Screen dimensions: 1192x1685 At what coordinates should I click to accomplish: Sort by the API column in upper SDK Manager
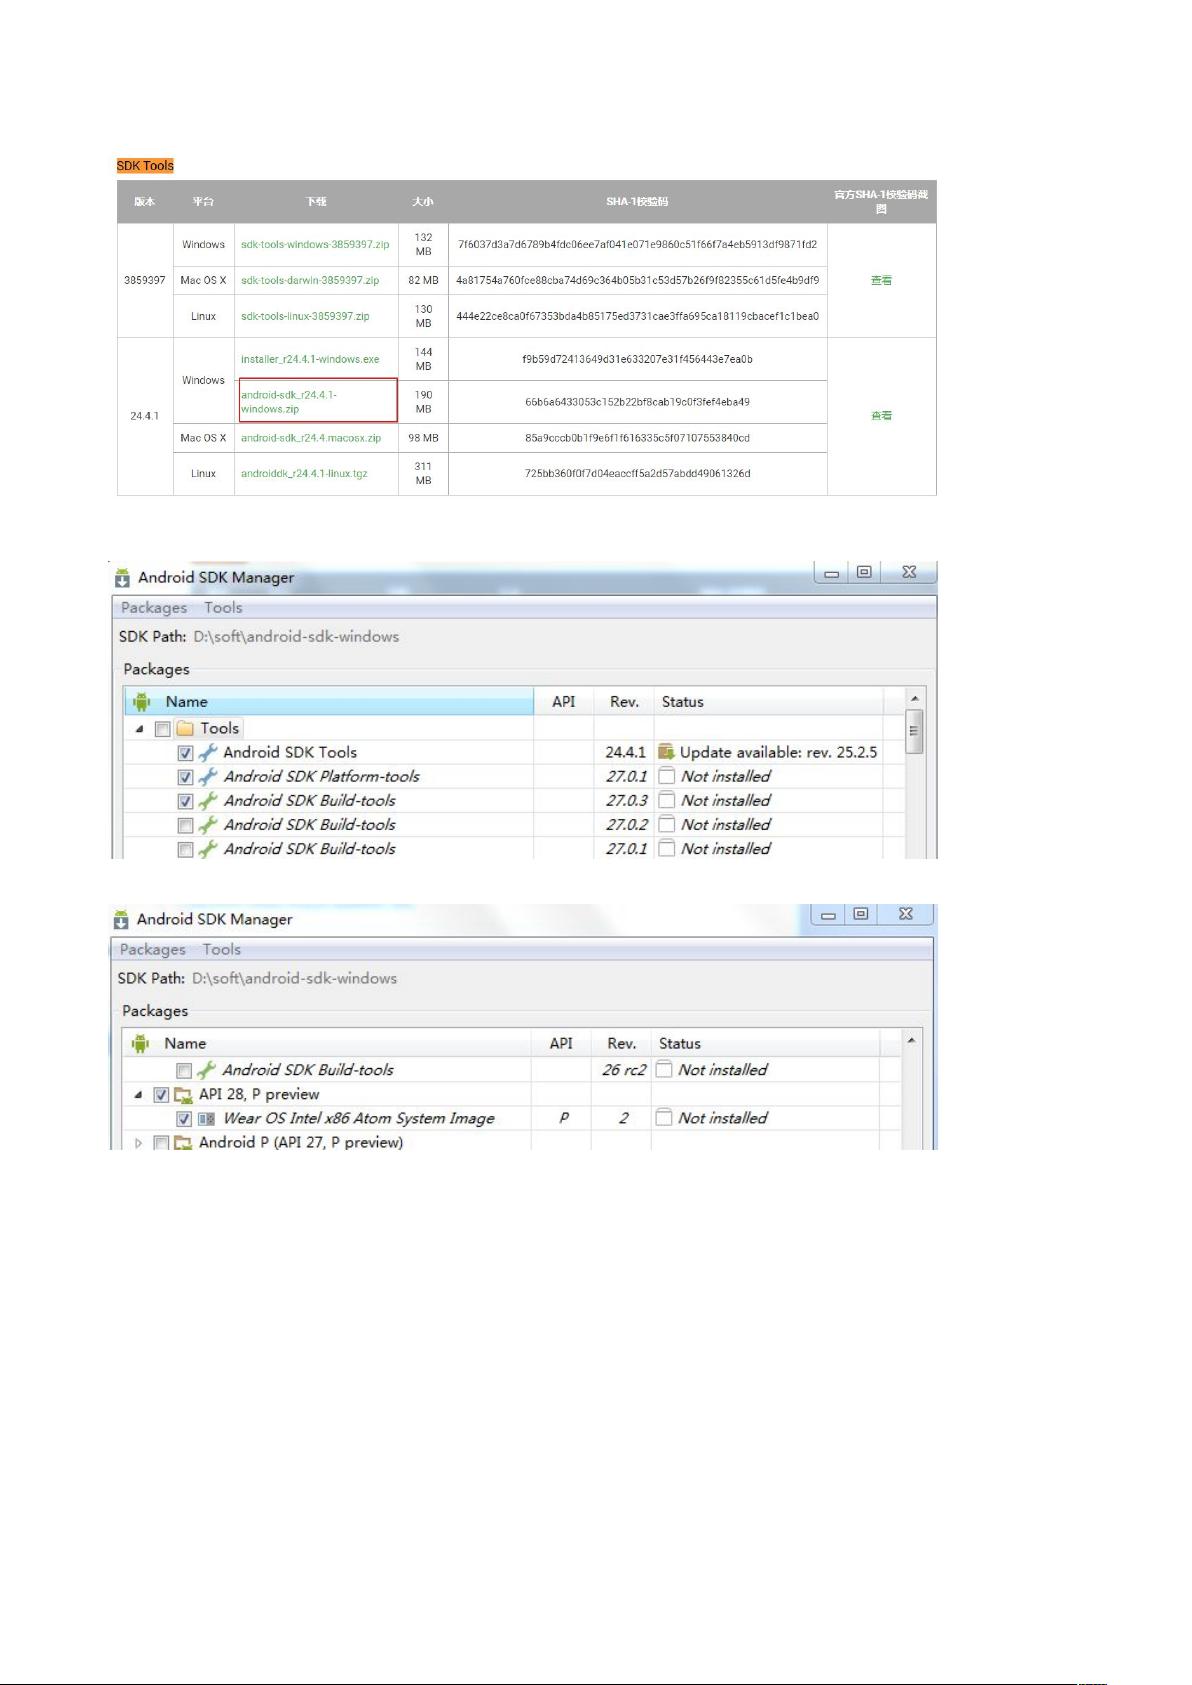564,702
